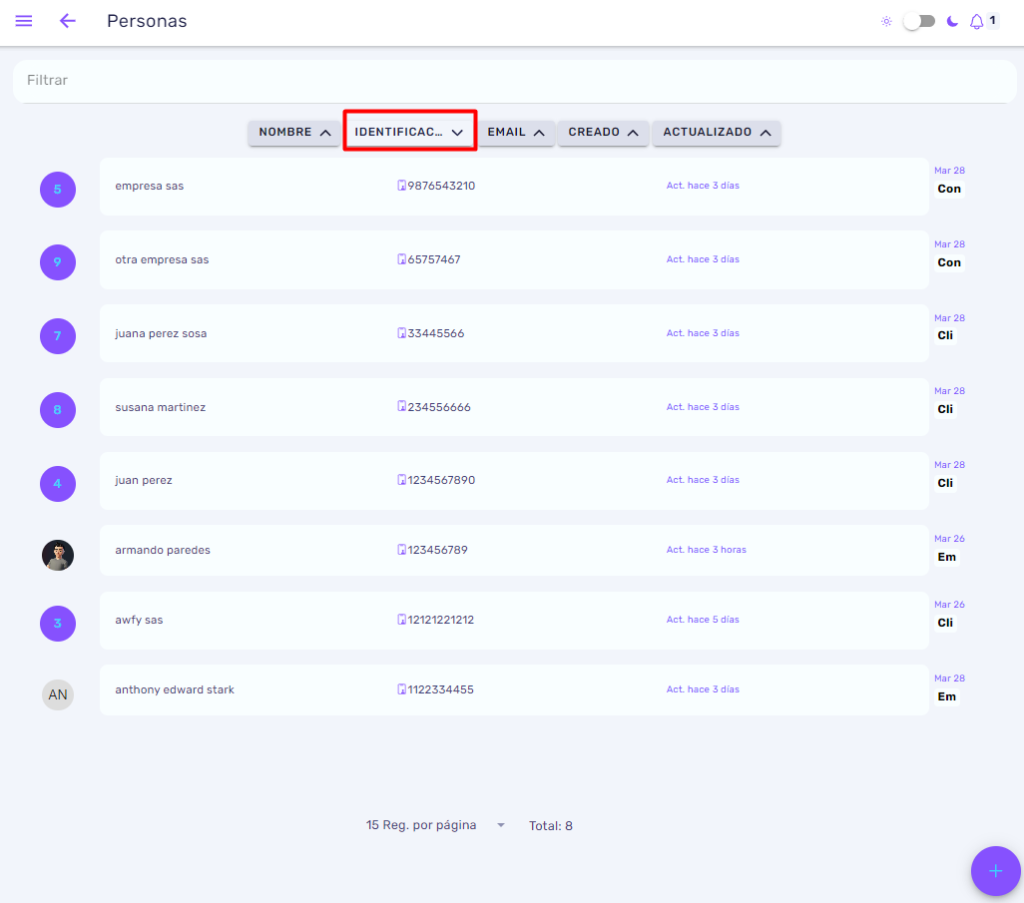Click Em tag on armando paredes row
The width and height of the screenshot is (1024, 903).
[x=946, y=557]
